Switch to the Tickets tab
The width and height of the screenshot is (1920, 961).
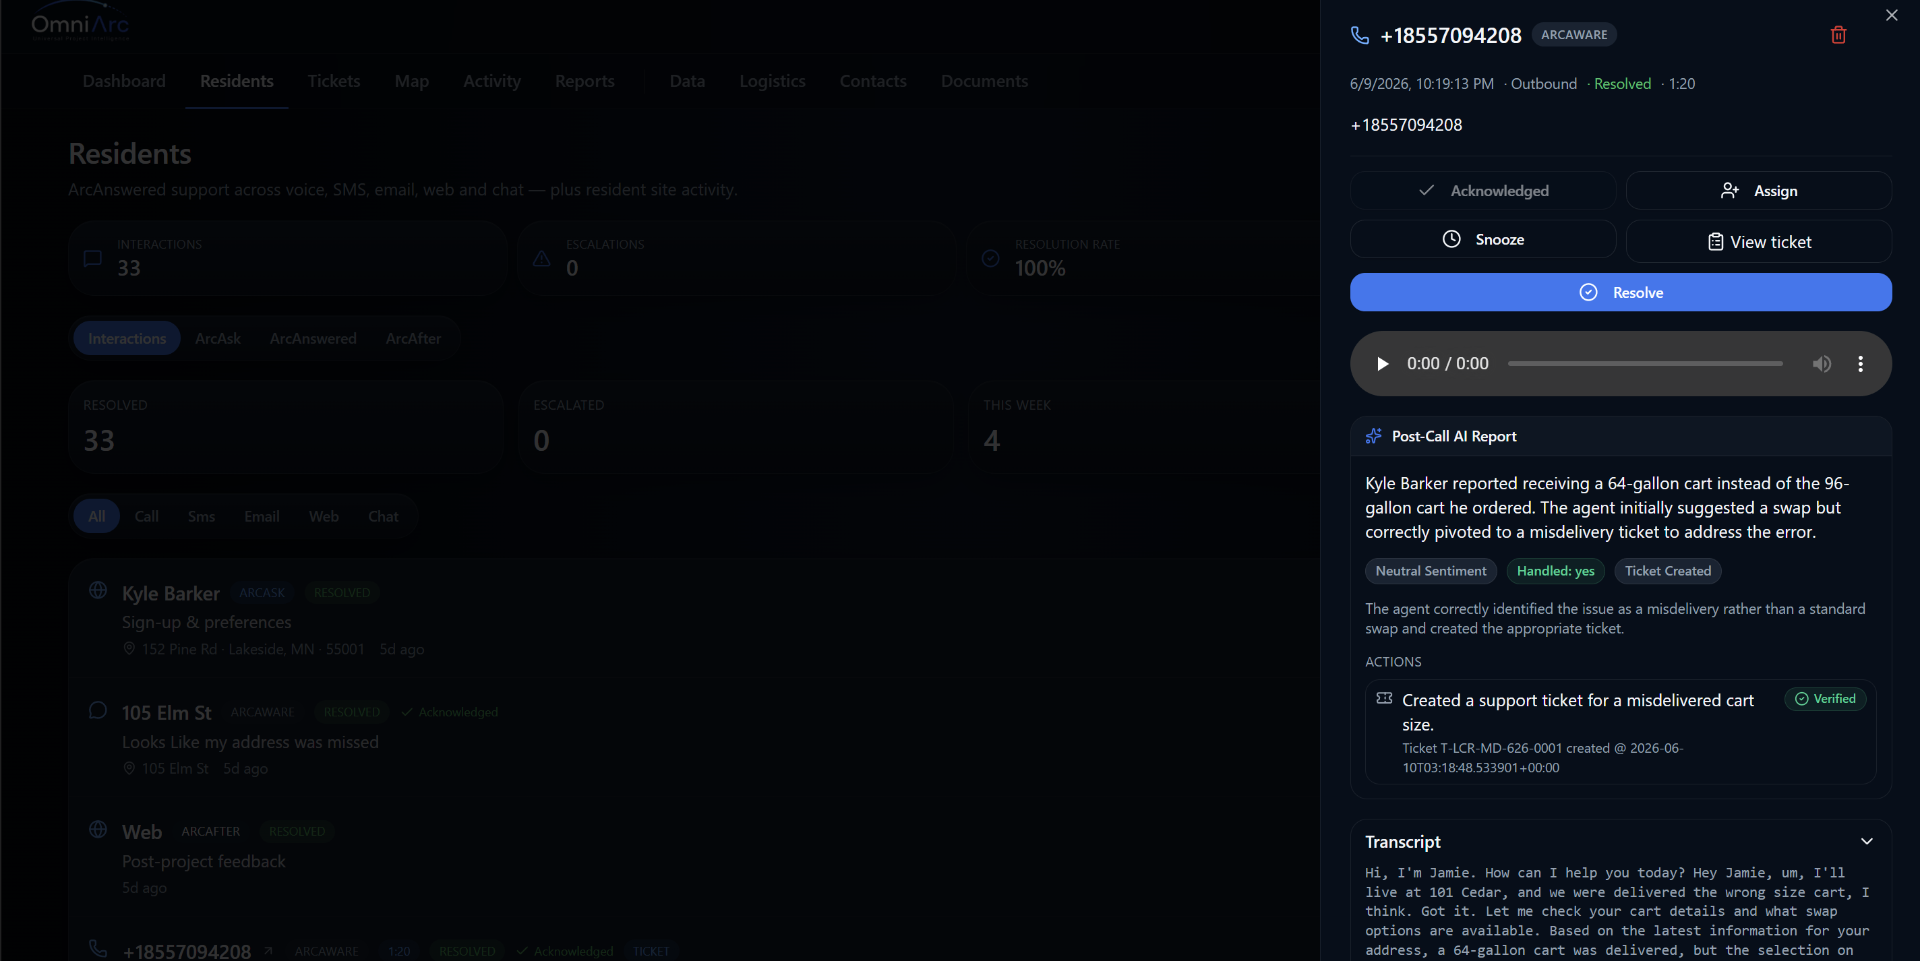[334, 81]
